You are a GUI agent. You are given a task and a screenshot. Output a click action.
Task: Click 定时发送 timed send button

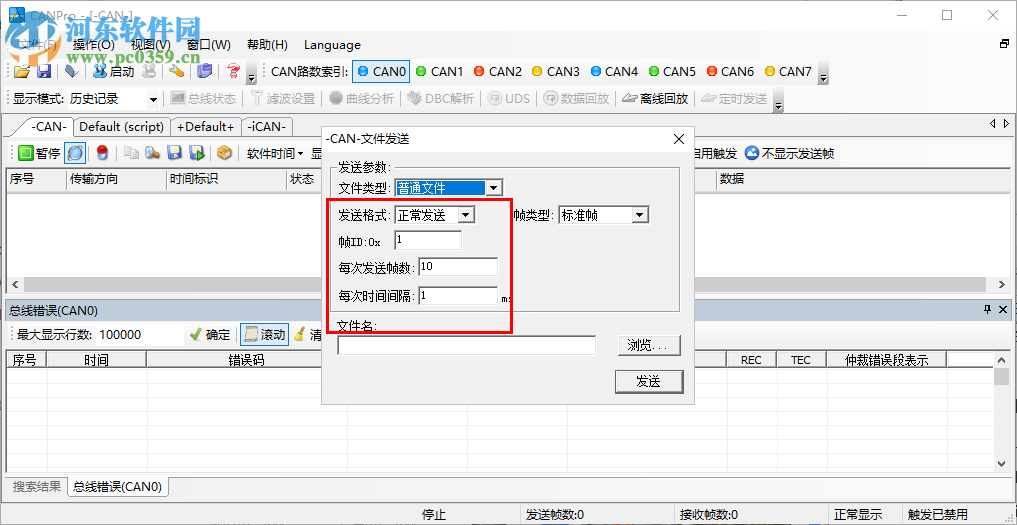pos(734,99)
